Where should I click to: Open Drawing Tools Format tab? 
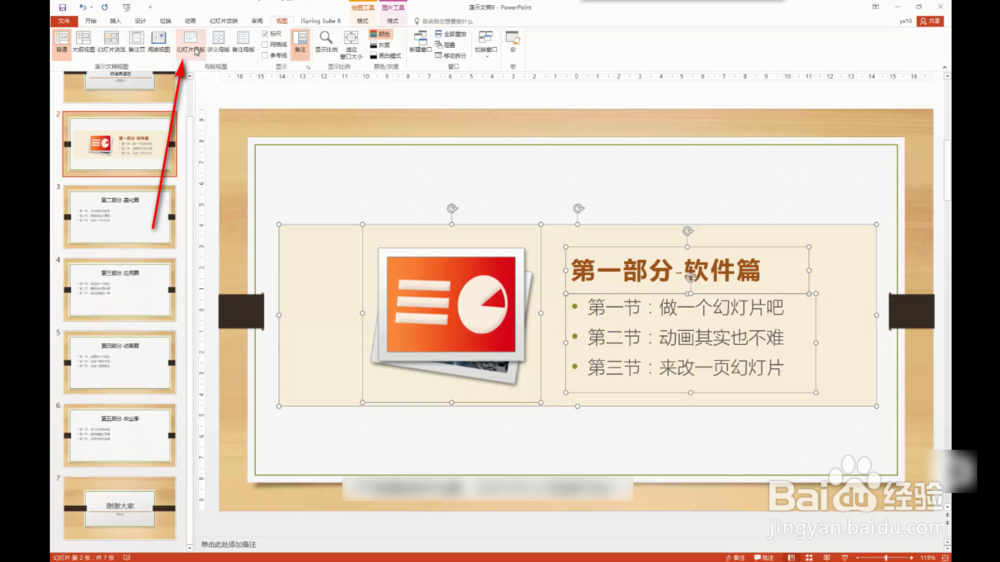tap(362, 21)
